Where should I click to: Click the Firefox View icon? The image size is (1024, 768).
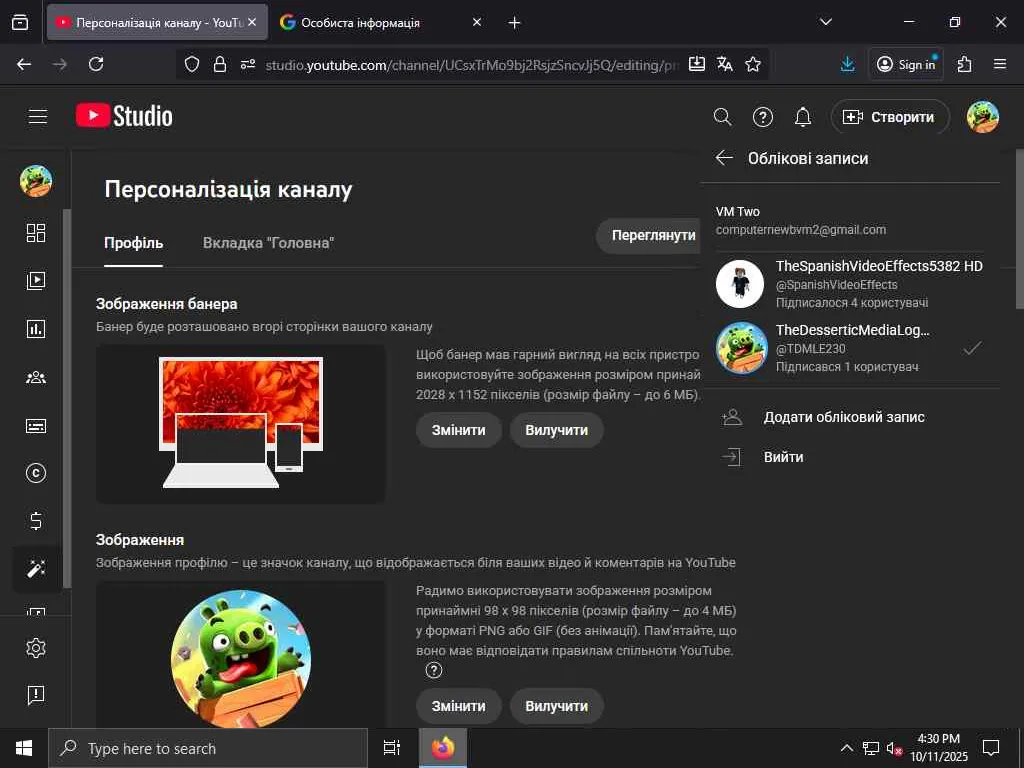click(20, 23)
